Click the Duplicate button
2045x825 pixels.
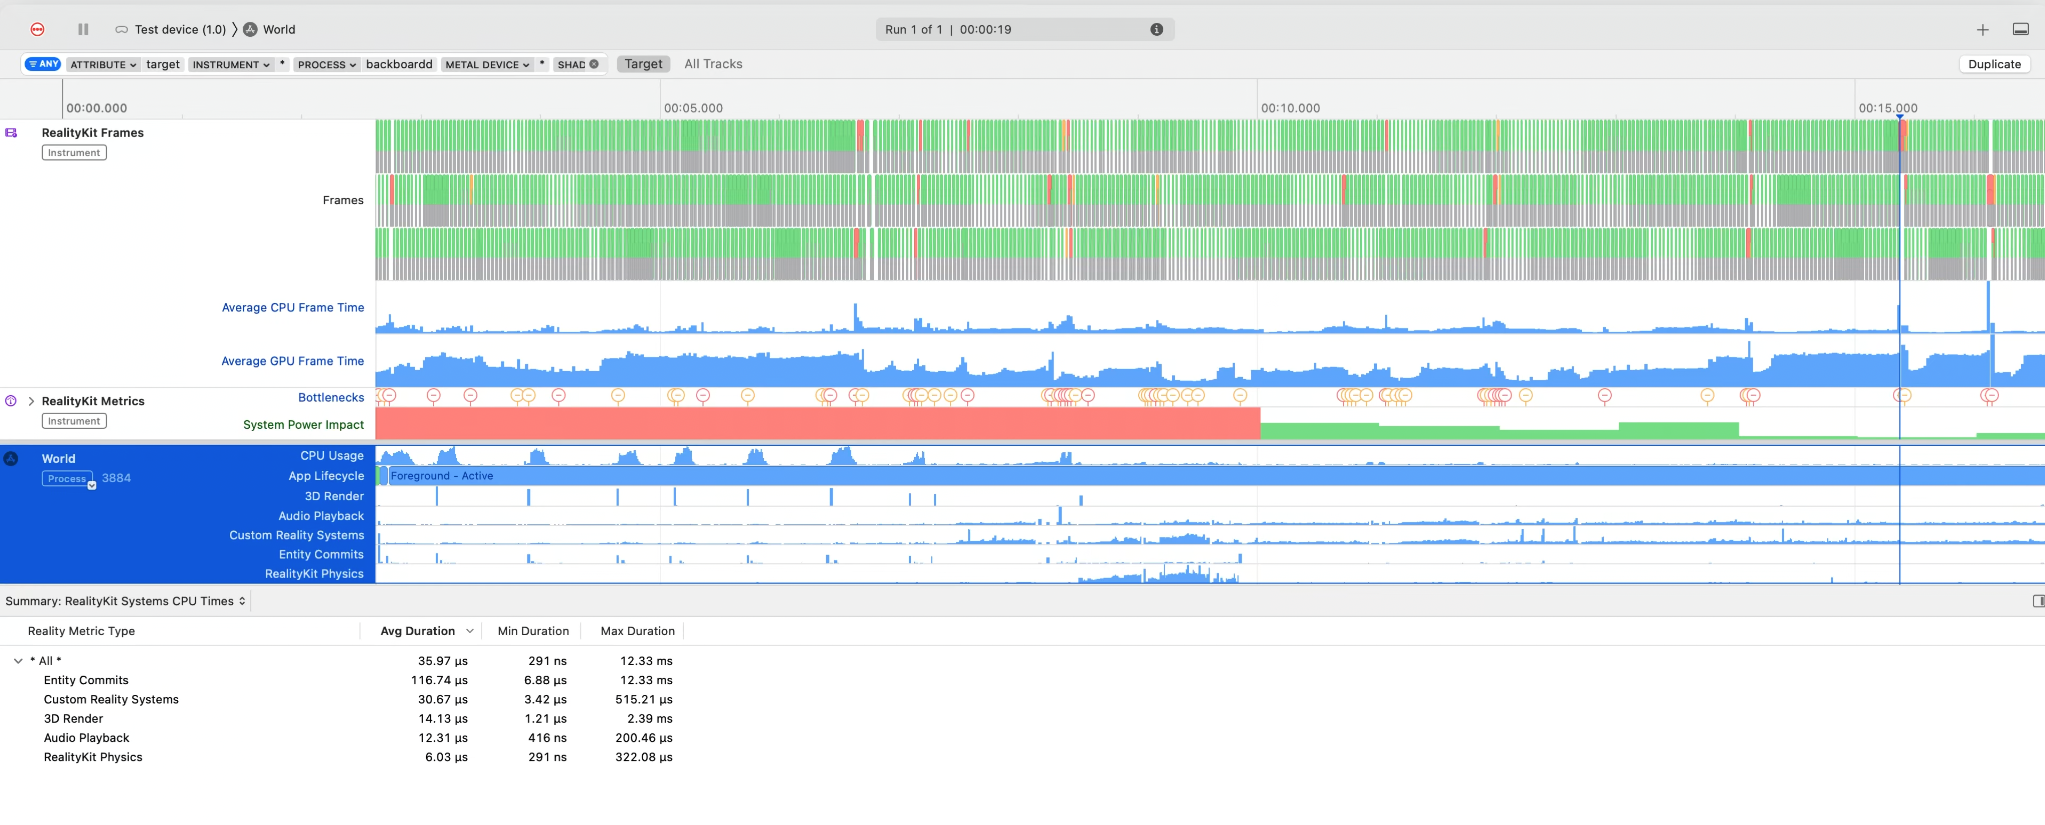1994,64
